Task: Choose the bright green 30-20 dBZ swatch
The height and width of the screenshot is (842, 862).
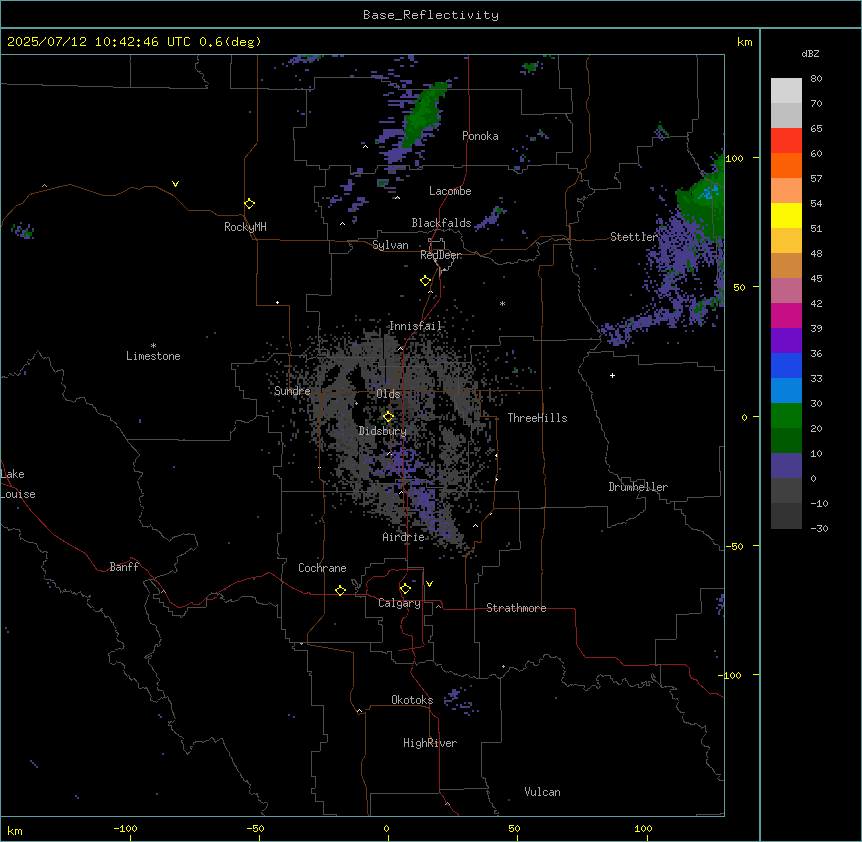Action: (786, 416)
